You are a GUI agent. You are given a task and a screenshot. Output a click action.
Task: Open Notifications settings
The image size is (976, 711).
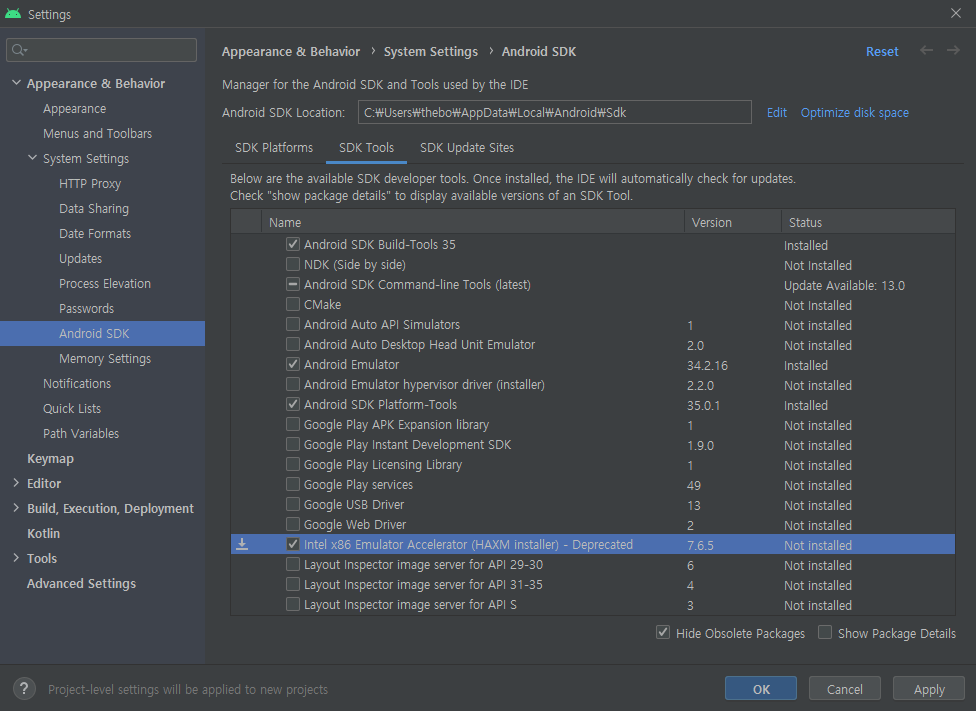tap(77, 383)
